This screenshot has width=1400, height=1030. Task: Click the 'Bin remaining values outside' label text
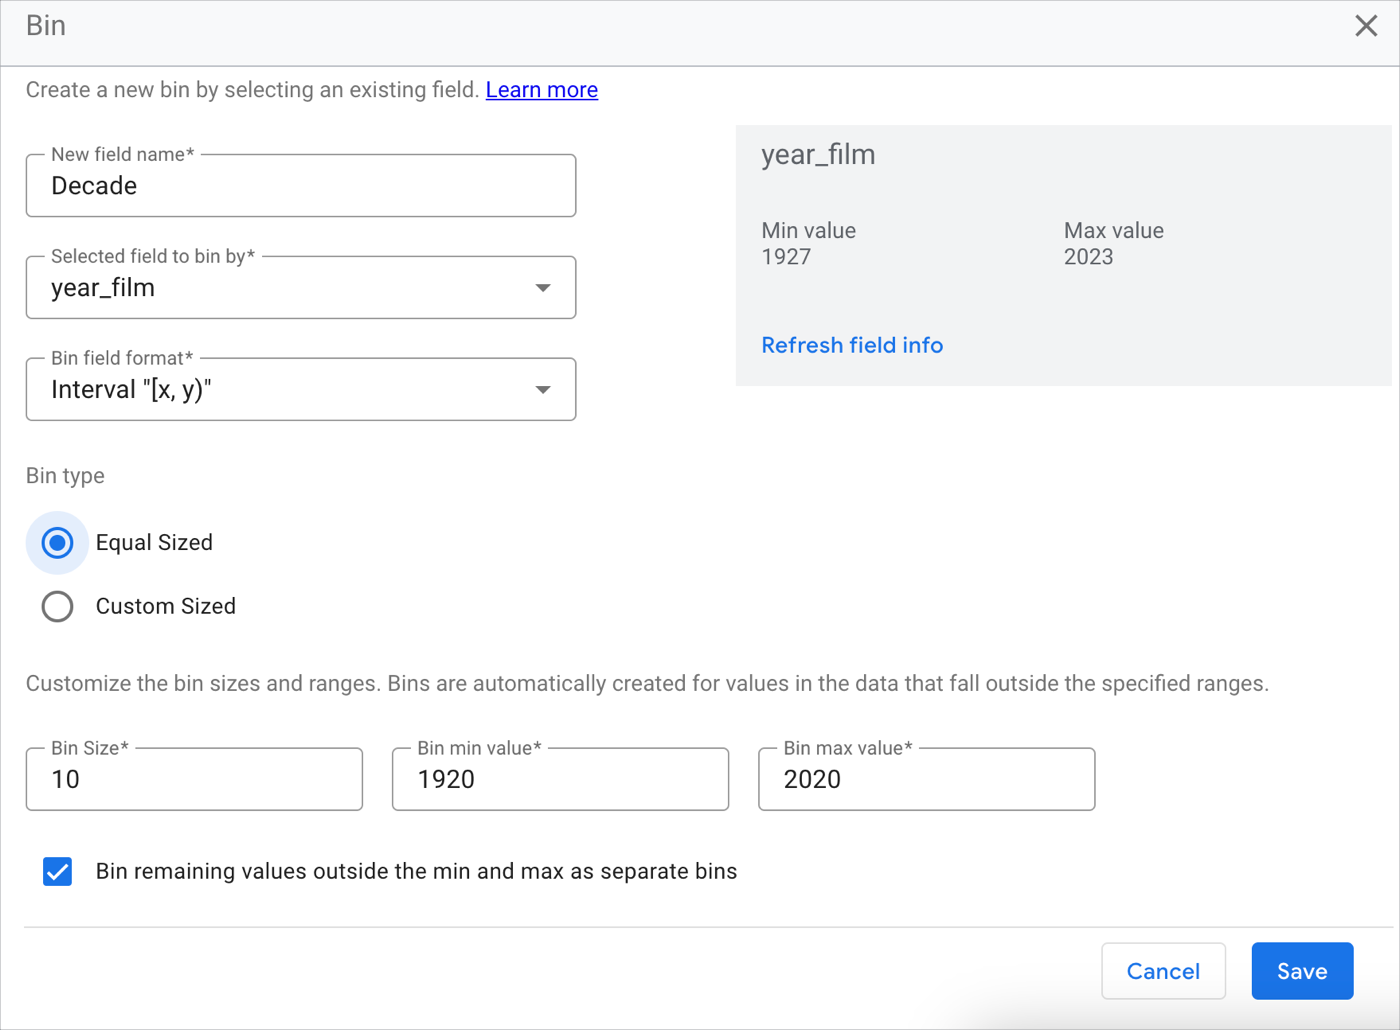point(416,872)
